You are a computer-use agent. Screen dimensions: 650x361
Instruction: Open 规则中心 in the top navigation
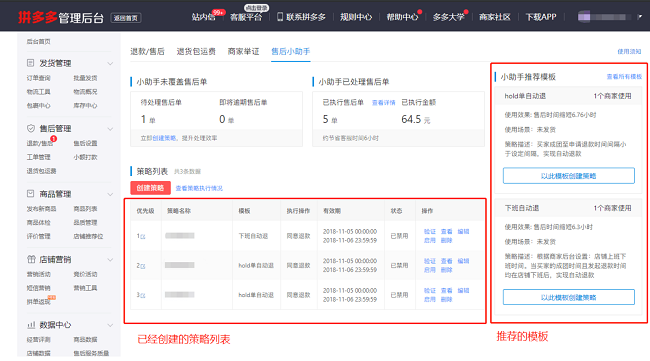356,17
